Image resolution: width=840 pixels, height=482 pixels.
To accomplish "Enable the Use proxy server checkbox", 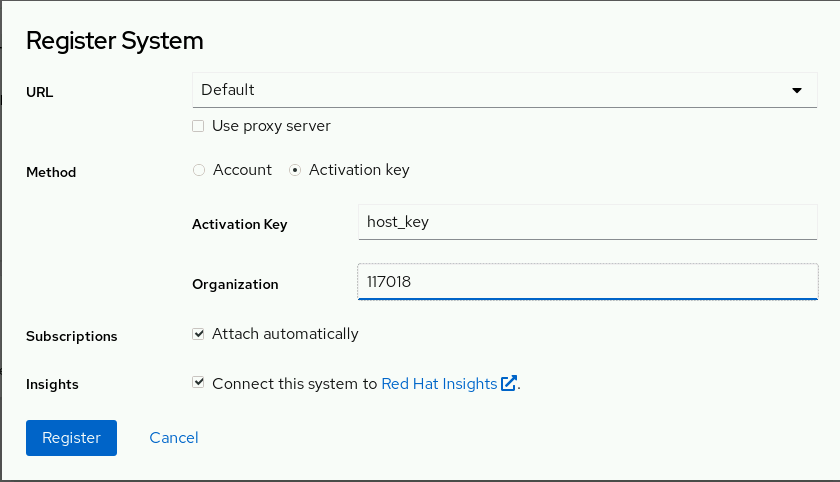I will pos(198,126).
